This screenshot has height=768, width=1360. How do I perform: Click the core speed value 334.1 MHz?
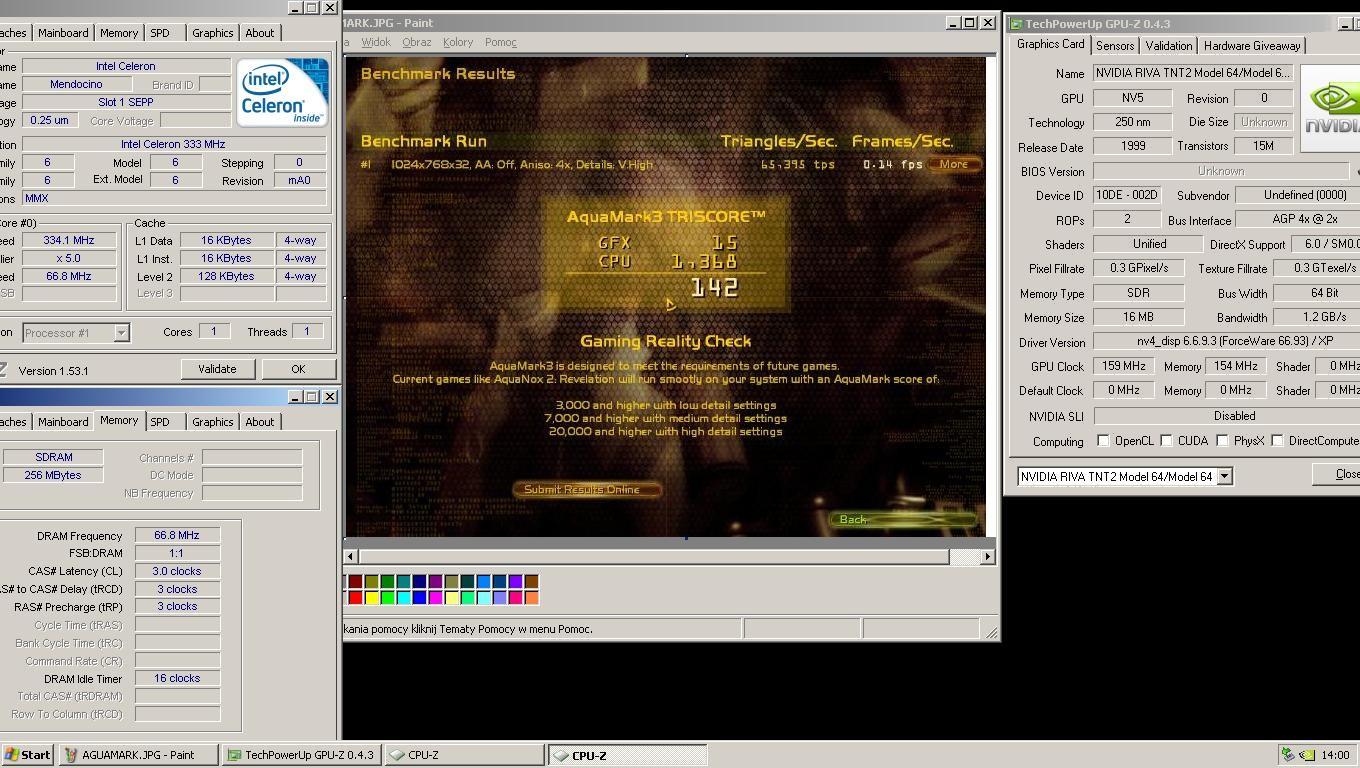pos(69,241)
